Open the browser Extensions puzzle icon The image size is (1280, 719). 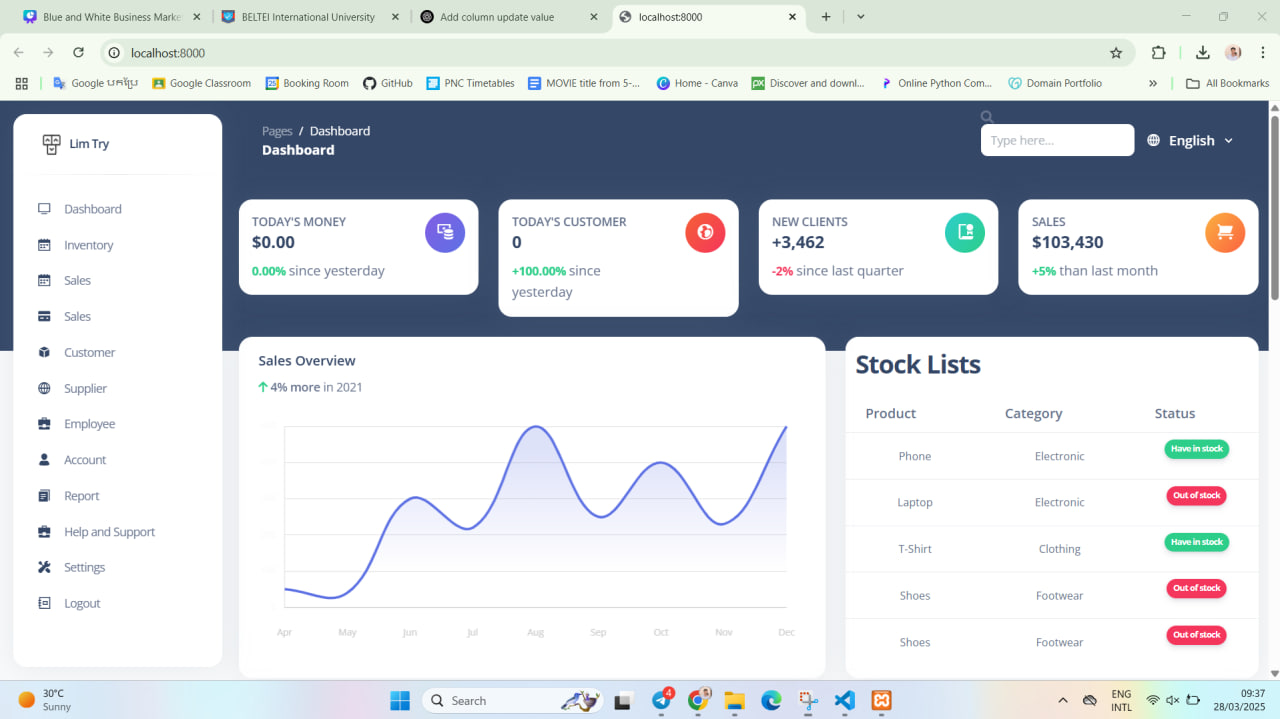coord(1159,53)
